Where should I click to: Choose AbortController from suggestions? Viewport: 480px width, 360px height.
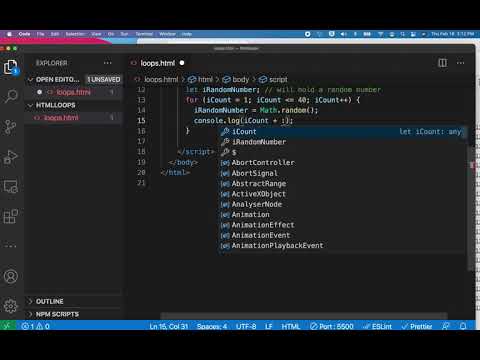tap(342, 163)
